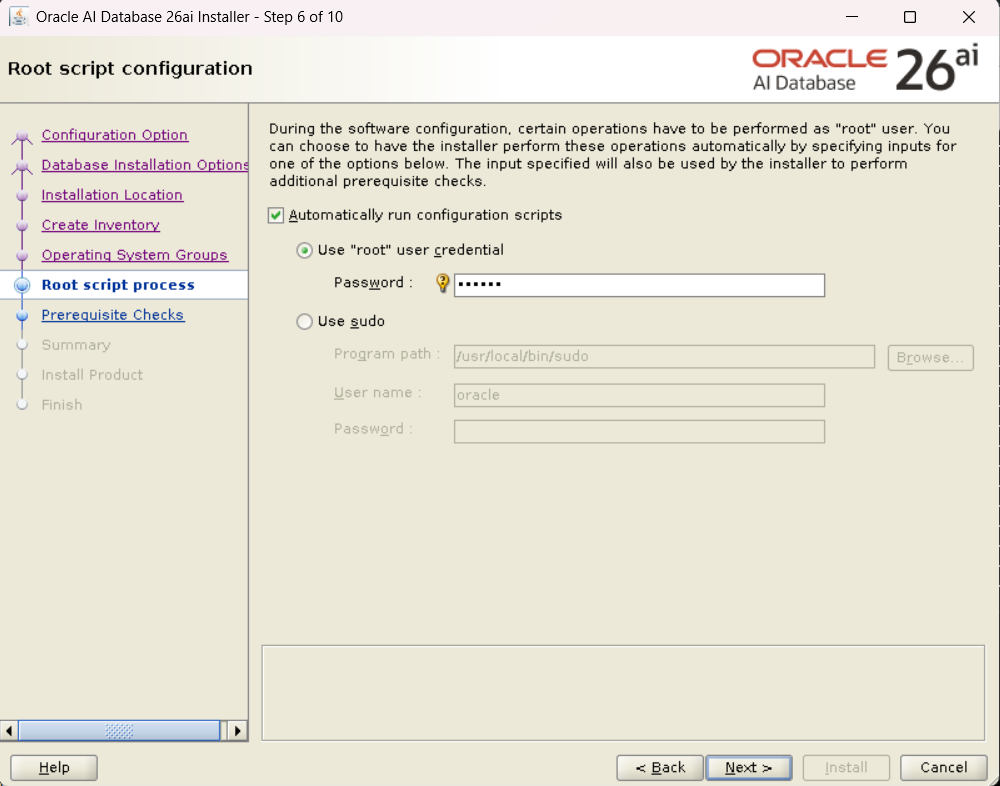Click the Oracle 26ai logo
1000x786 pixels.
pyautogui.click(x=864, y=69)
